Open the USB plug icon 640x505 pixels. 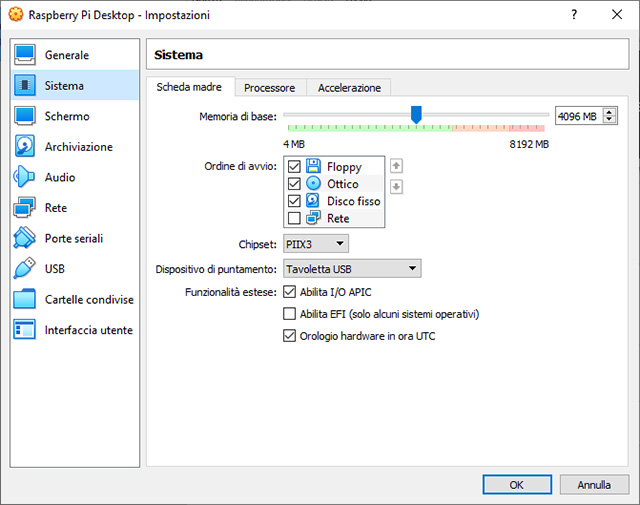click(26, 269)
